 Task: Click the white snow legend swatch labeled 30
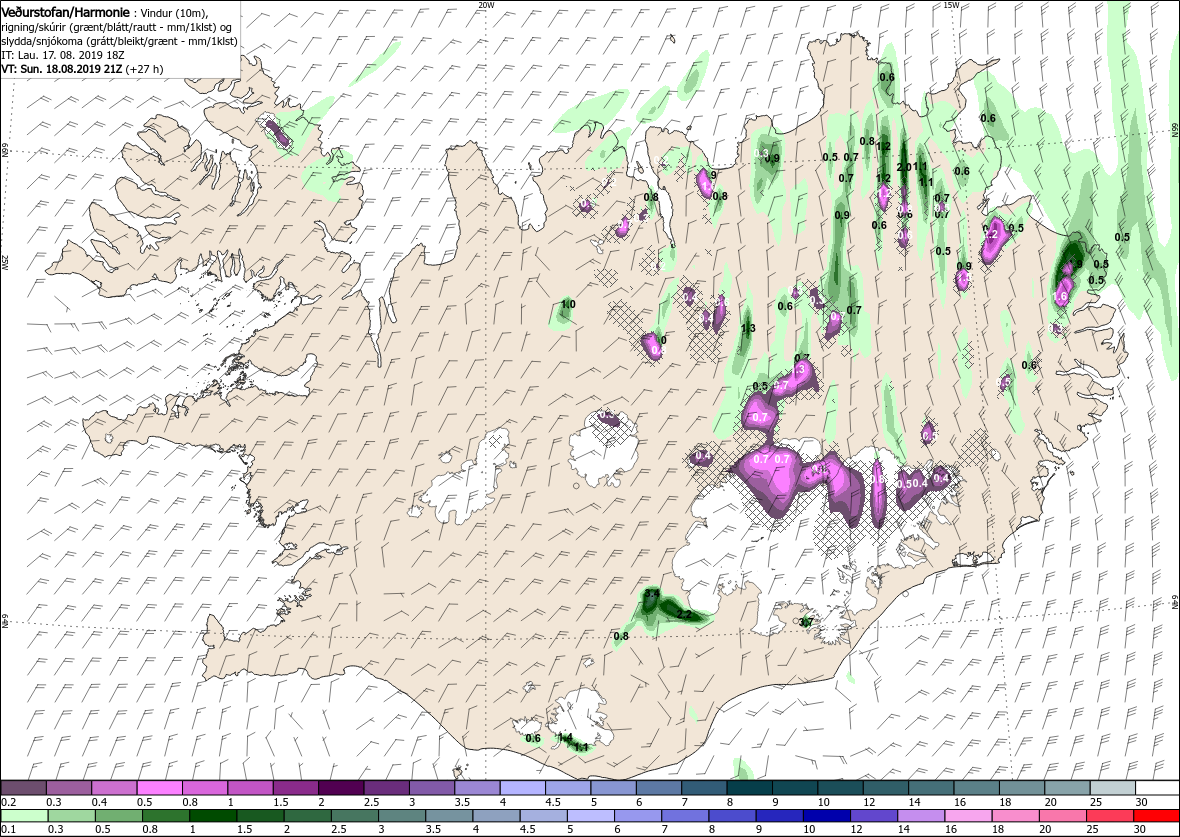(x=1157, y=787)
